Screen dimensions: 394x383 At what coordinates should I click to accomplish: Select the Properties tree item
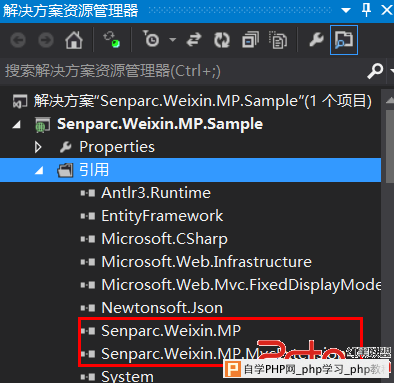(x=117, y=147)
